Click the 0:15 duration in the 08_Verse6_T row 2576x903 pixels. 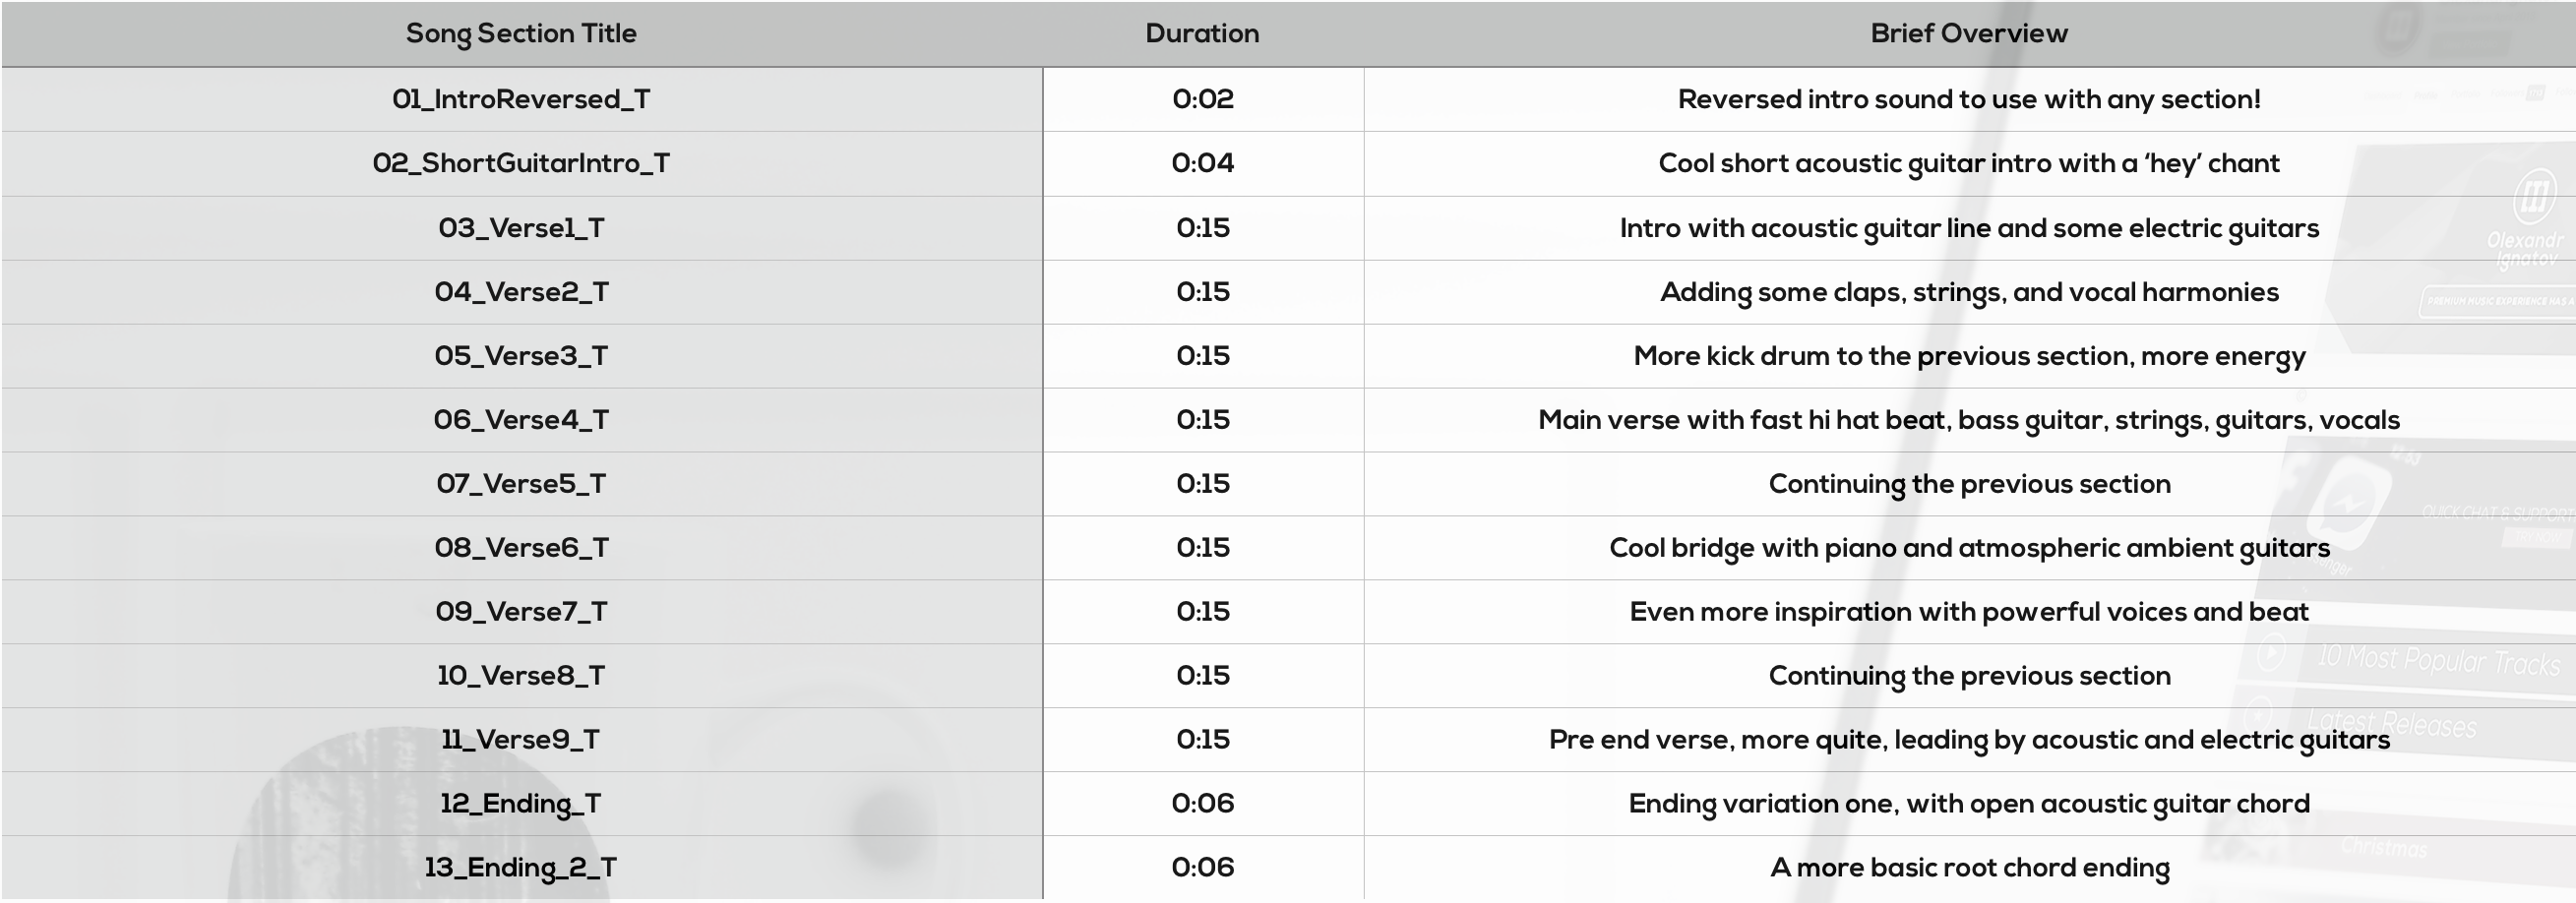(1203, 548)
